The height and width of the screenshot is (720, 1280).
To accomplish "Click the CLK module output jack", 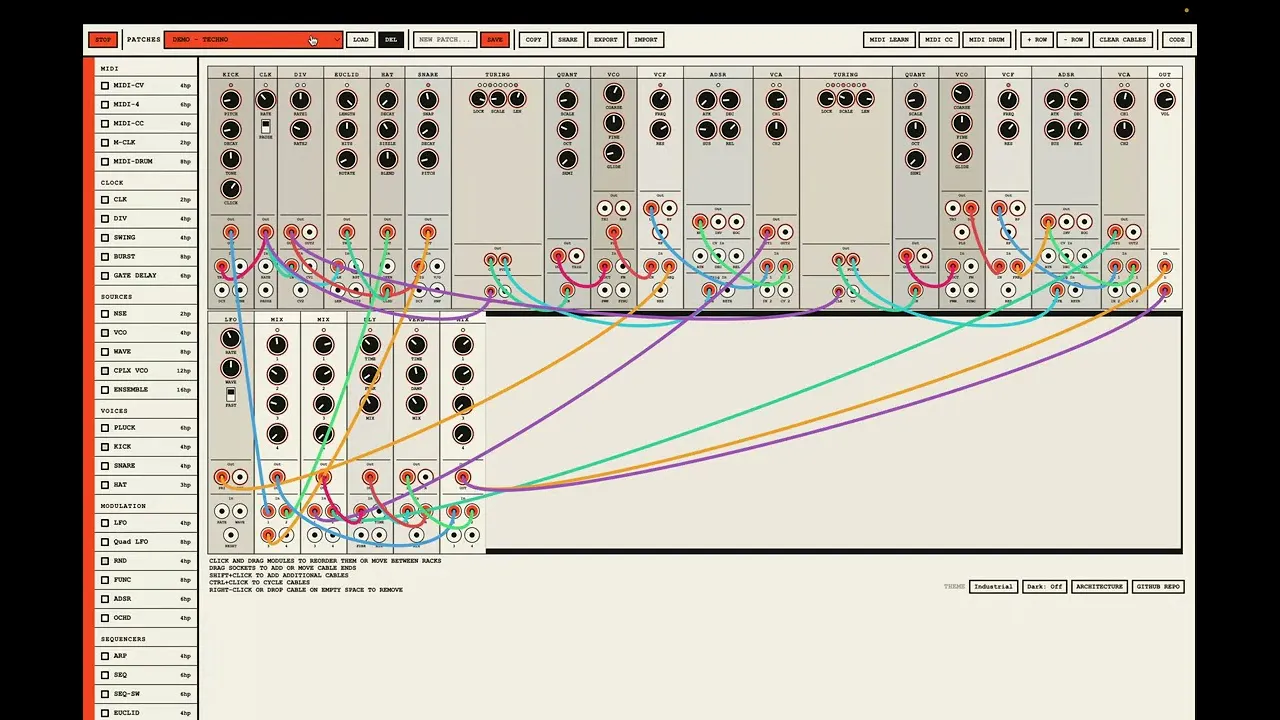I will click(x=265, y=232).
